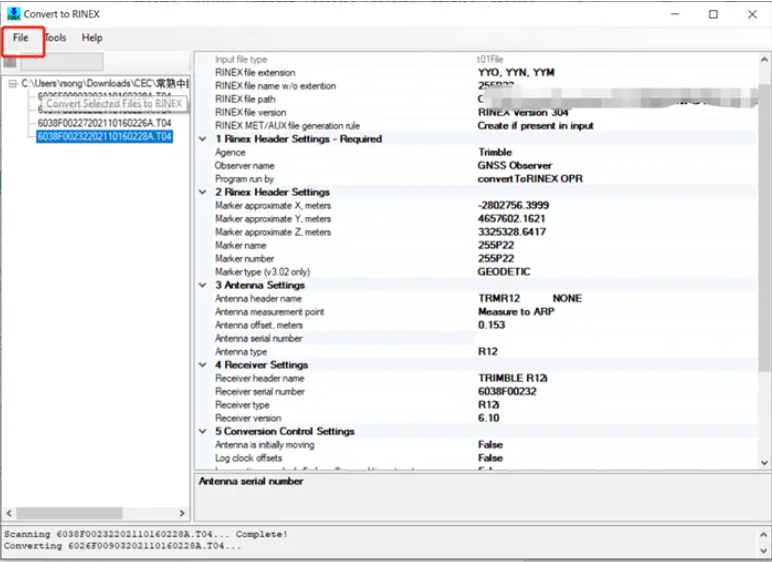Edit Observer name value GNSS Observer

point(515,165)
